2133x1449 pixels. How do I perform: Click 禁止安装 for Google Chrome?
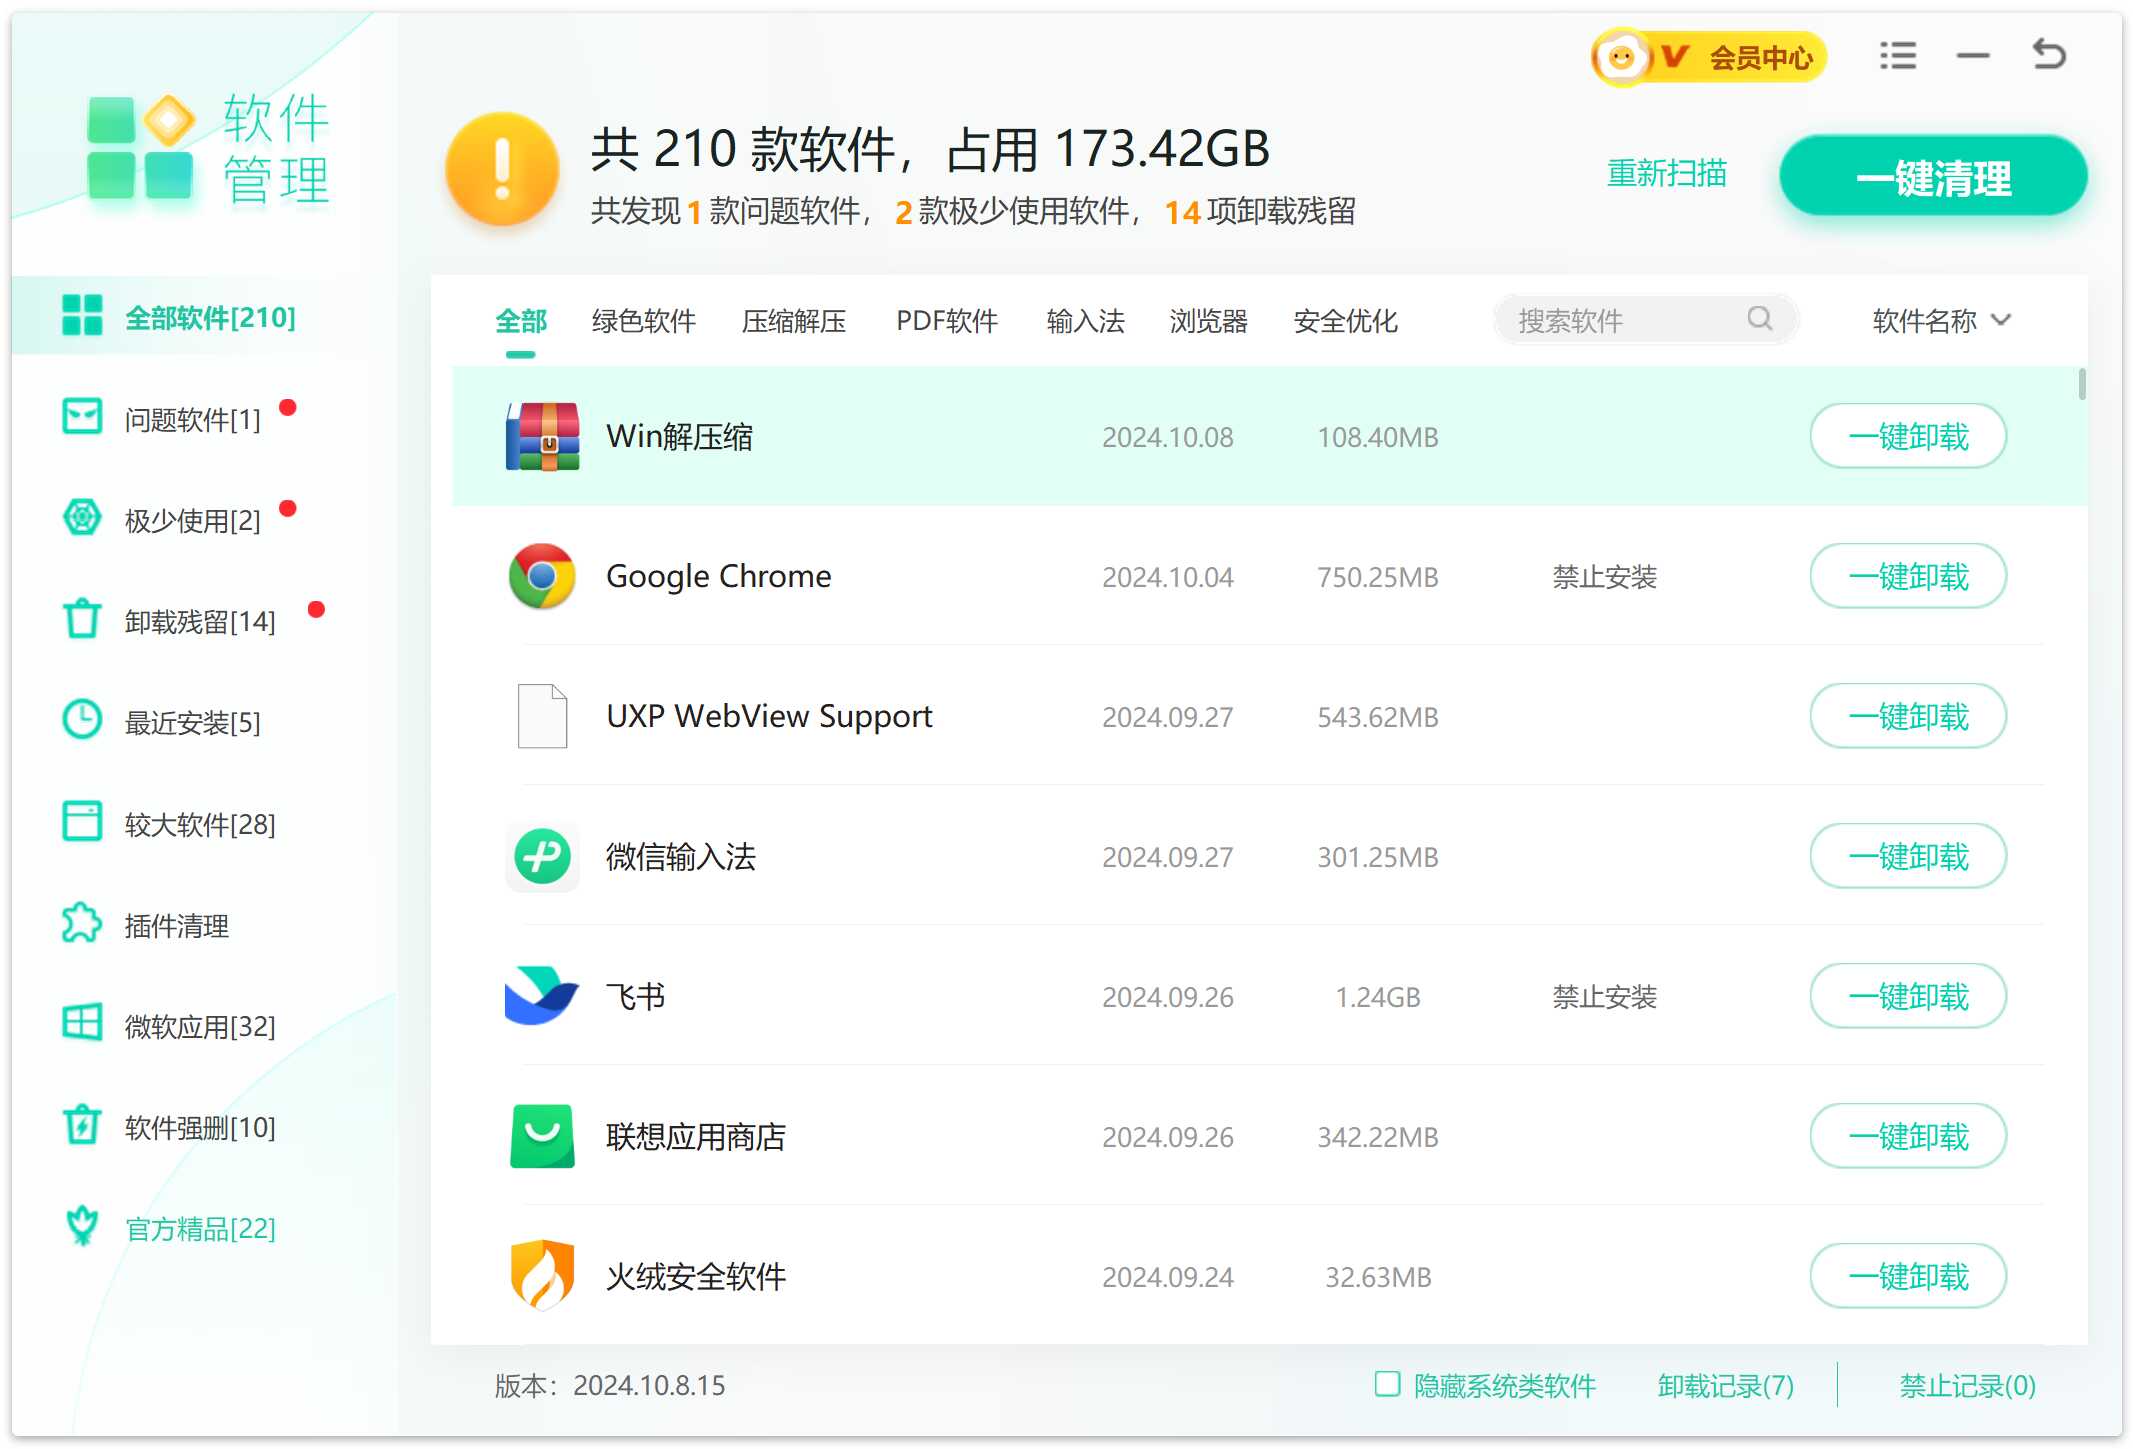[x=1604, y=577]
